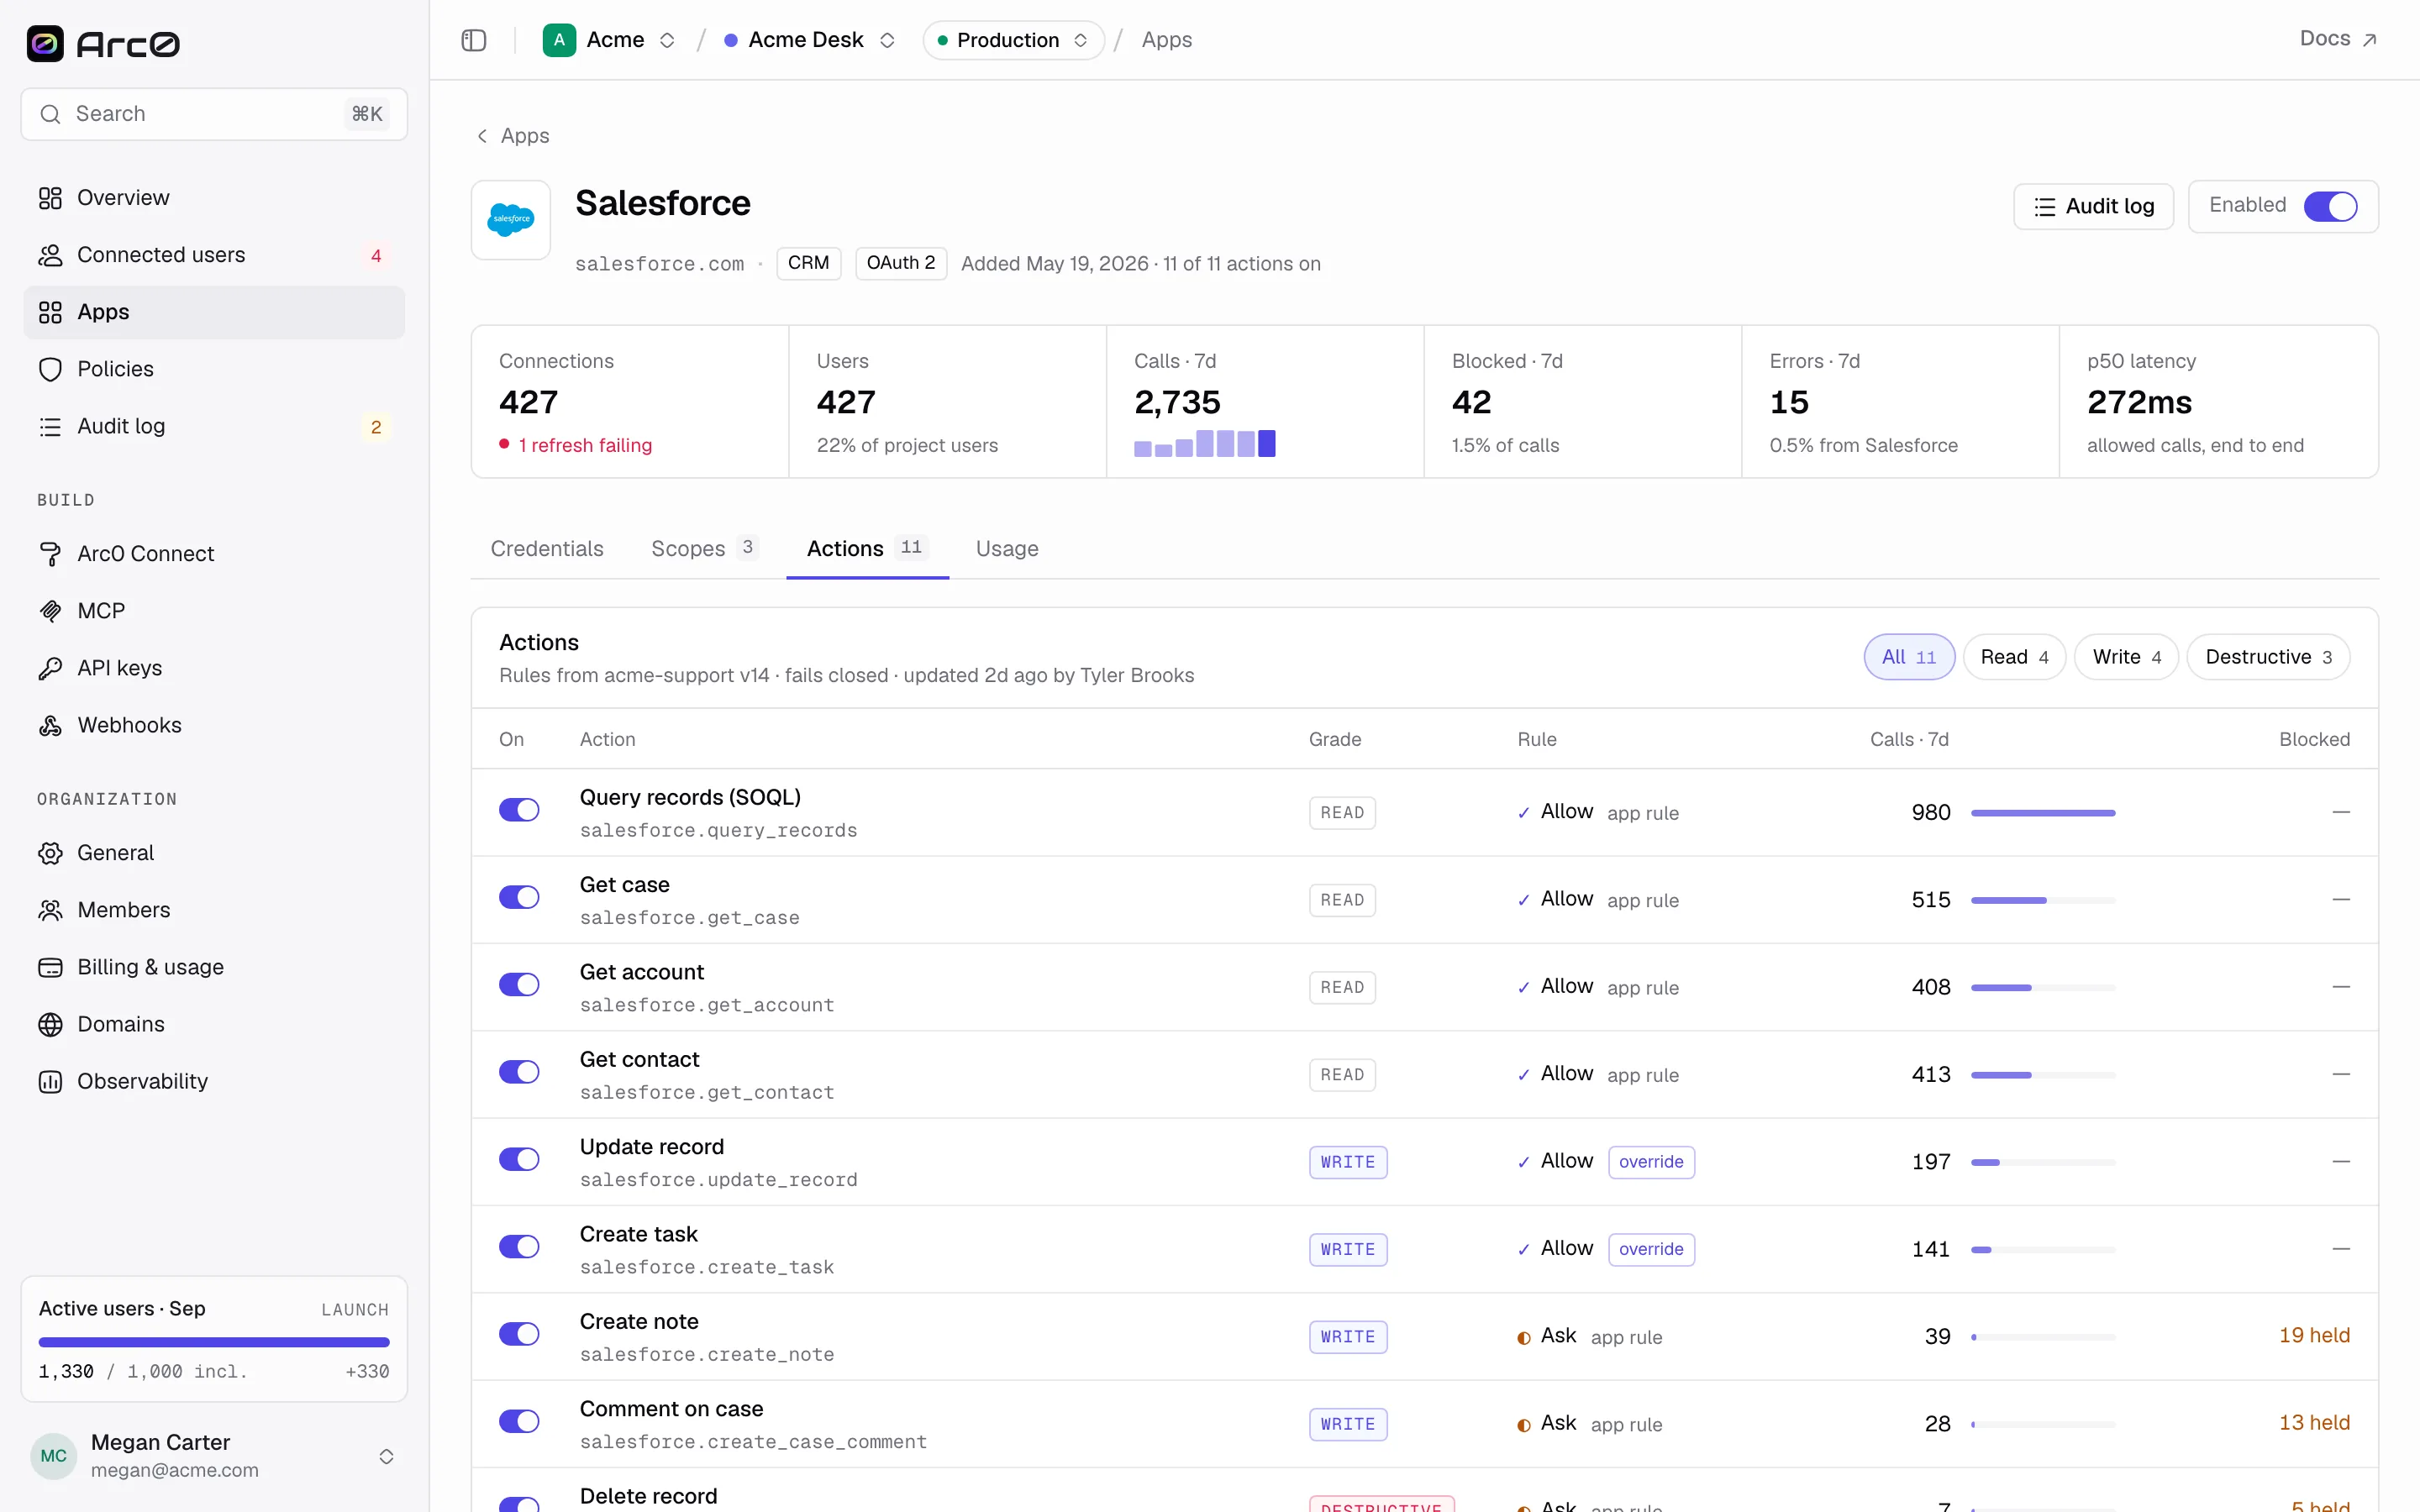The width and height of the screenshot is (2420, 1512).
Task: Click the Members icon
Action: [x=50, y=910]
